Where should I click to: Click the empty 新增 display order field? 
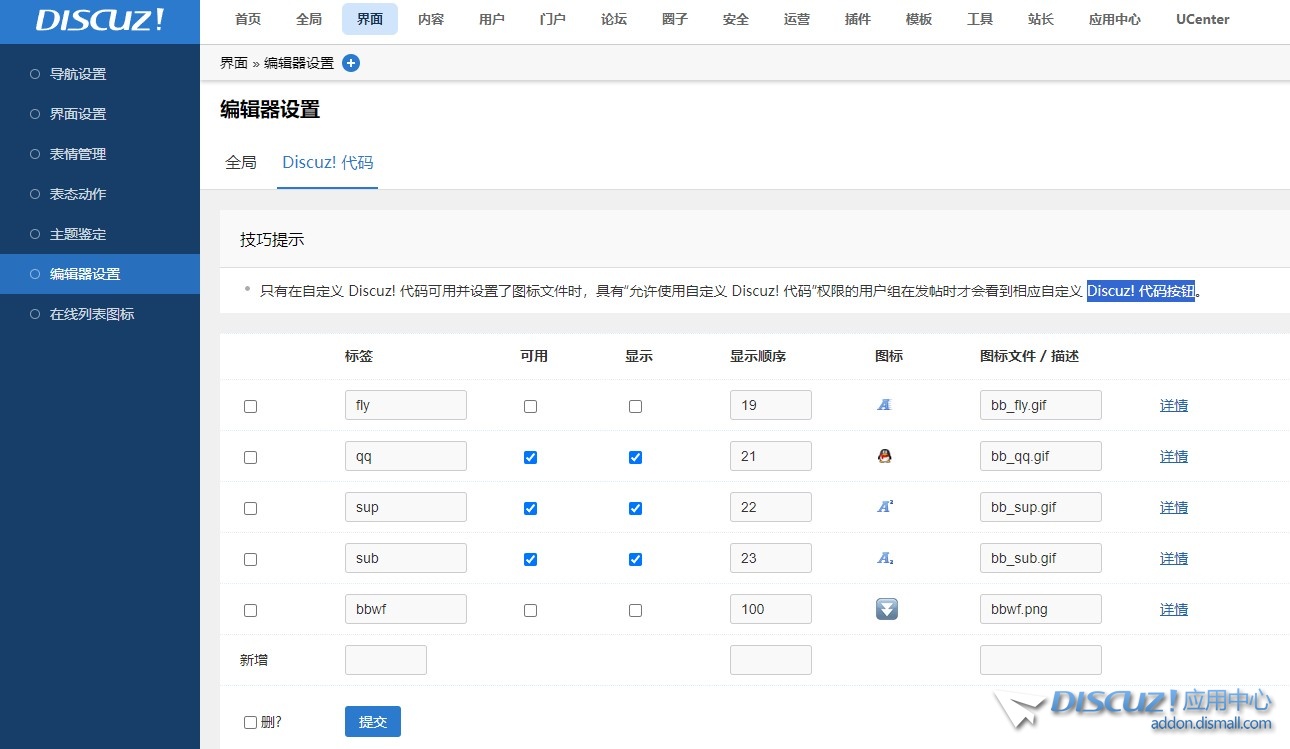(771, 660)
